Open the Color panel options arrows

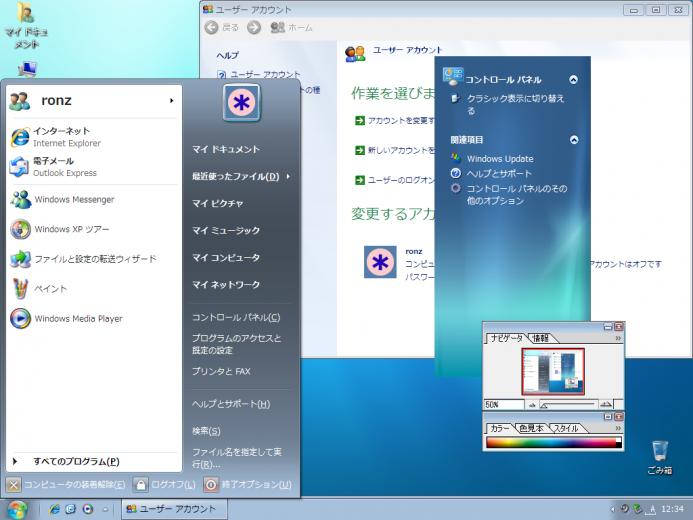tap(618, 428)
